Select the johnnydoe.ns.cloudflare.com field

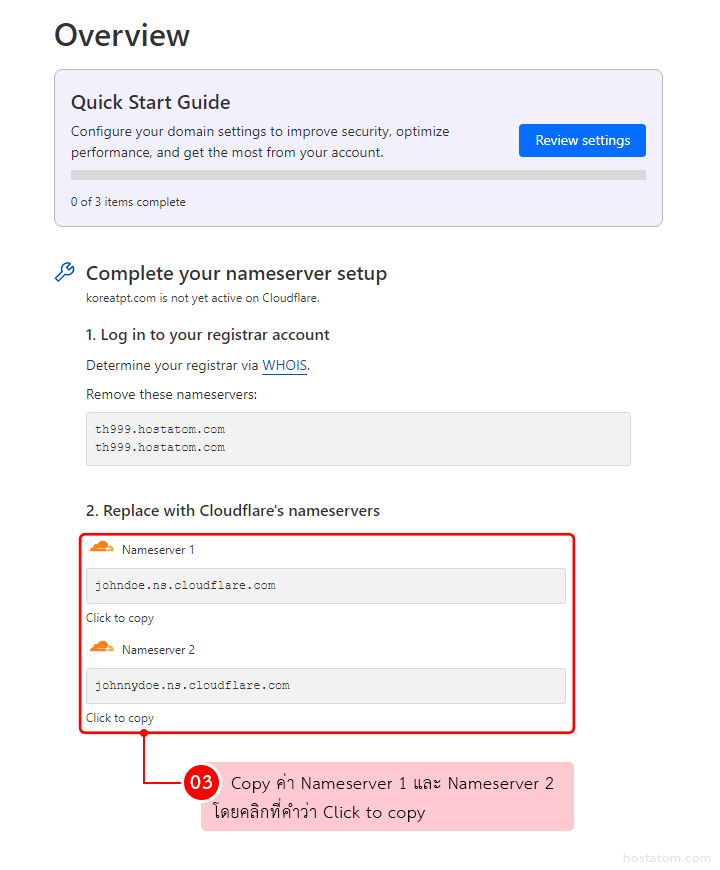[325, 686]
